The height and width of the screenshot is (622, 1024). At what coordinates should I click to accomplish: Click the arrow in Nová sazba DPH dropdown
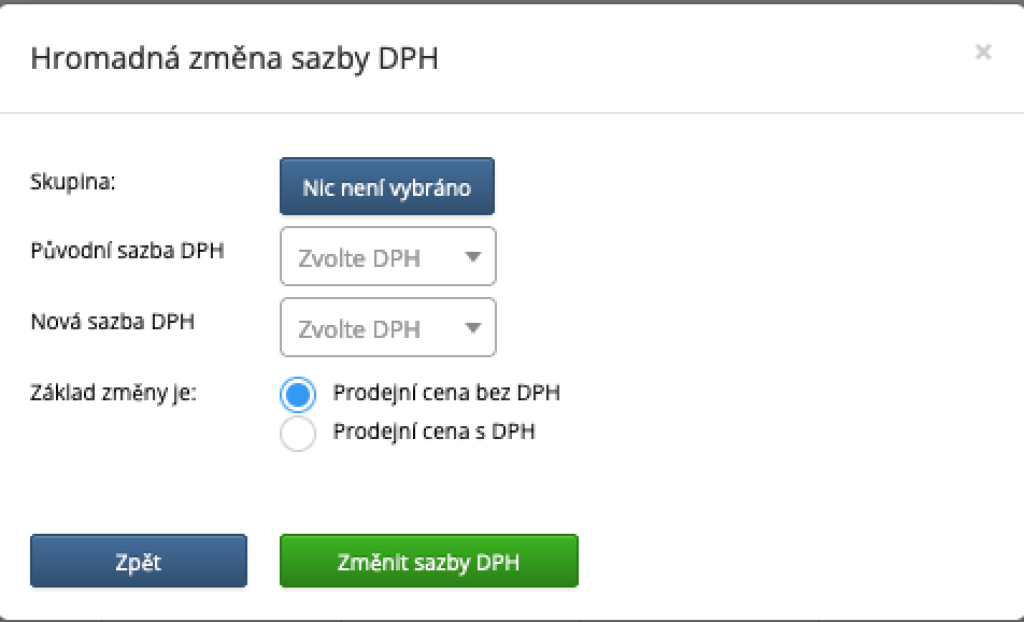point(473,328)
